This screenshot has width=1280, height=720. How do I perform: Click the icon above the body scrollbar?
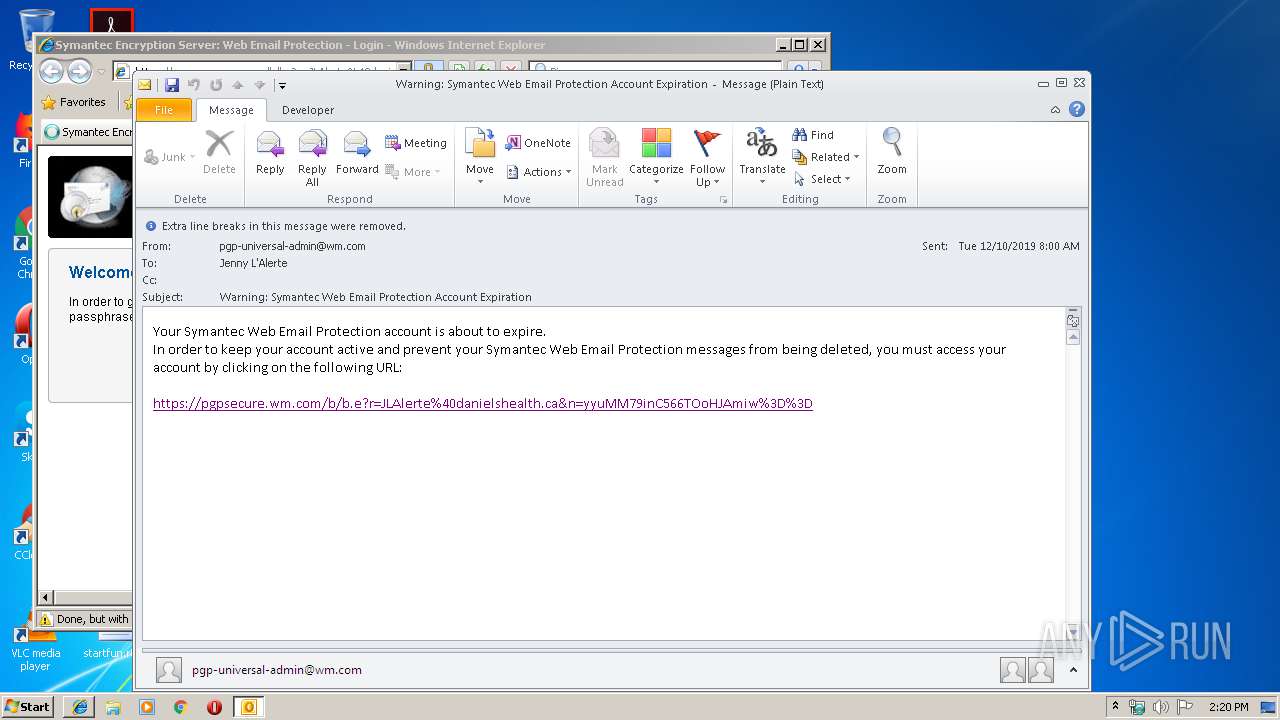[1073, 321]
